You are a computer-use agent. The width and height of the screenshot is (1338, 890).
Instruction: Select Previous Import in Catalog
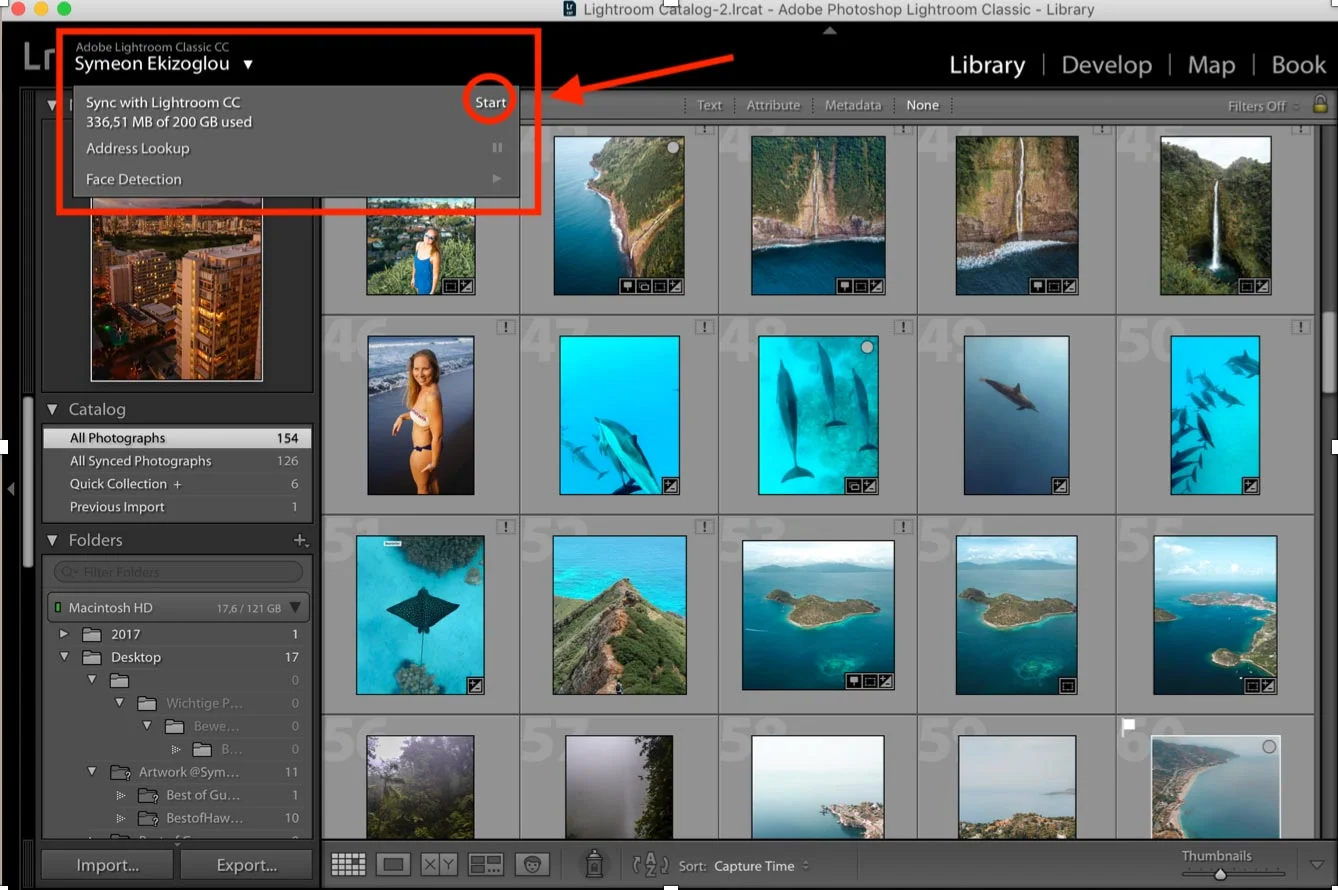[177, 507]
